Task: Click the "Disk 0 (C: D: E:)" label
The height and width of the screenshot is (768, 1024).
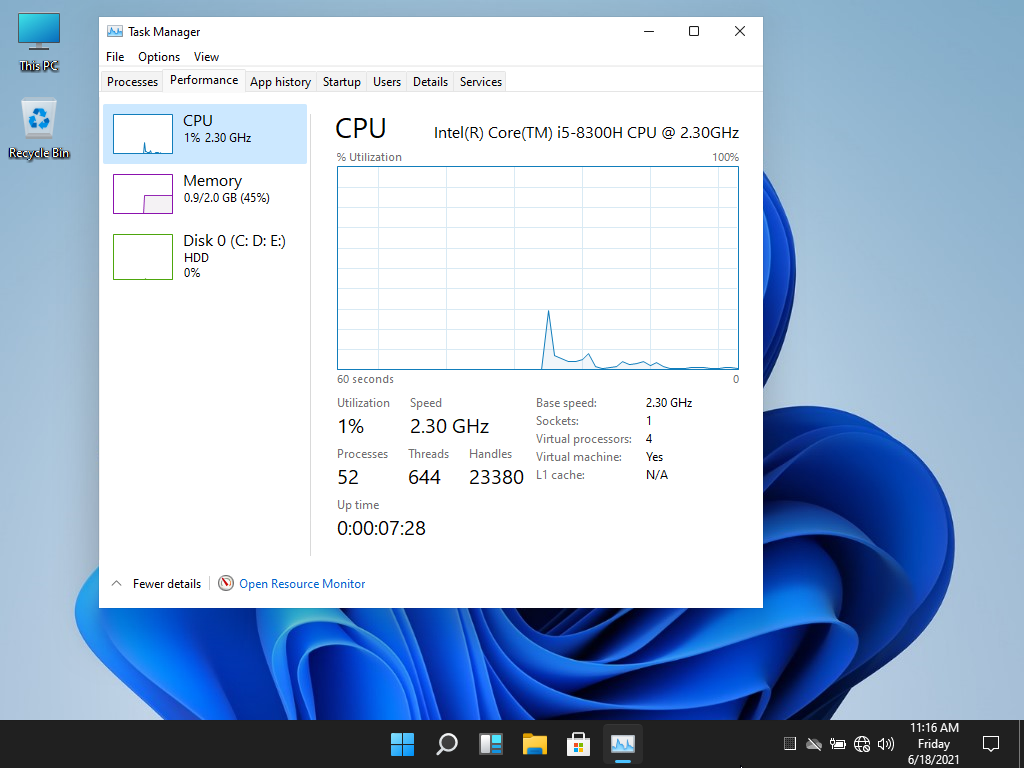Action: (x=234, y=240)
